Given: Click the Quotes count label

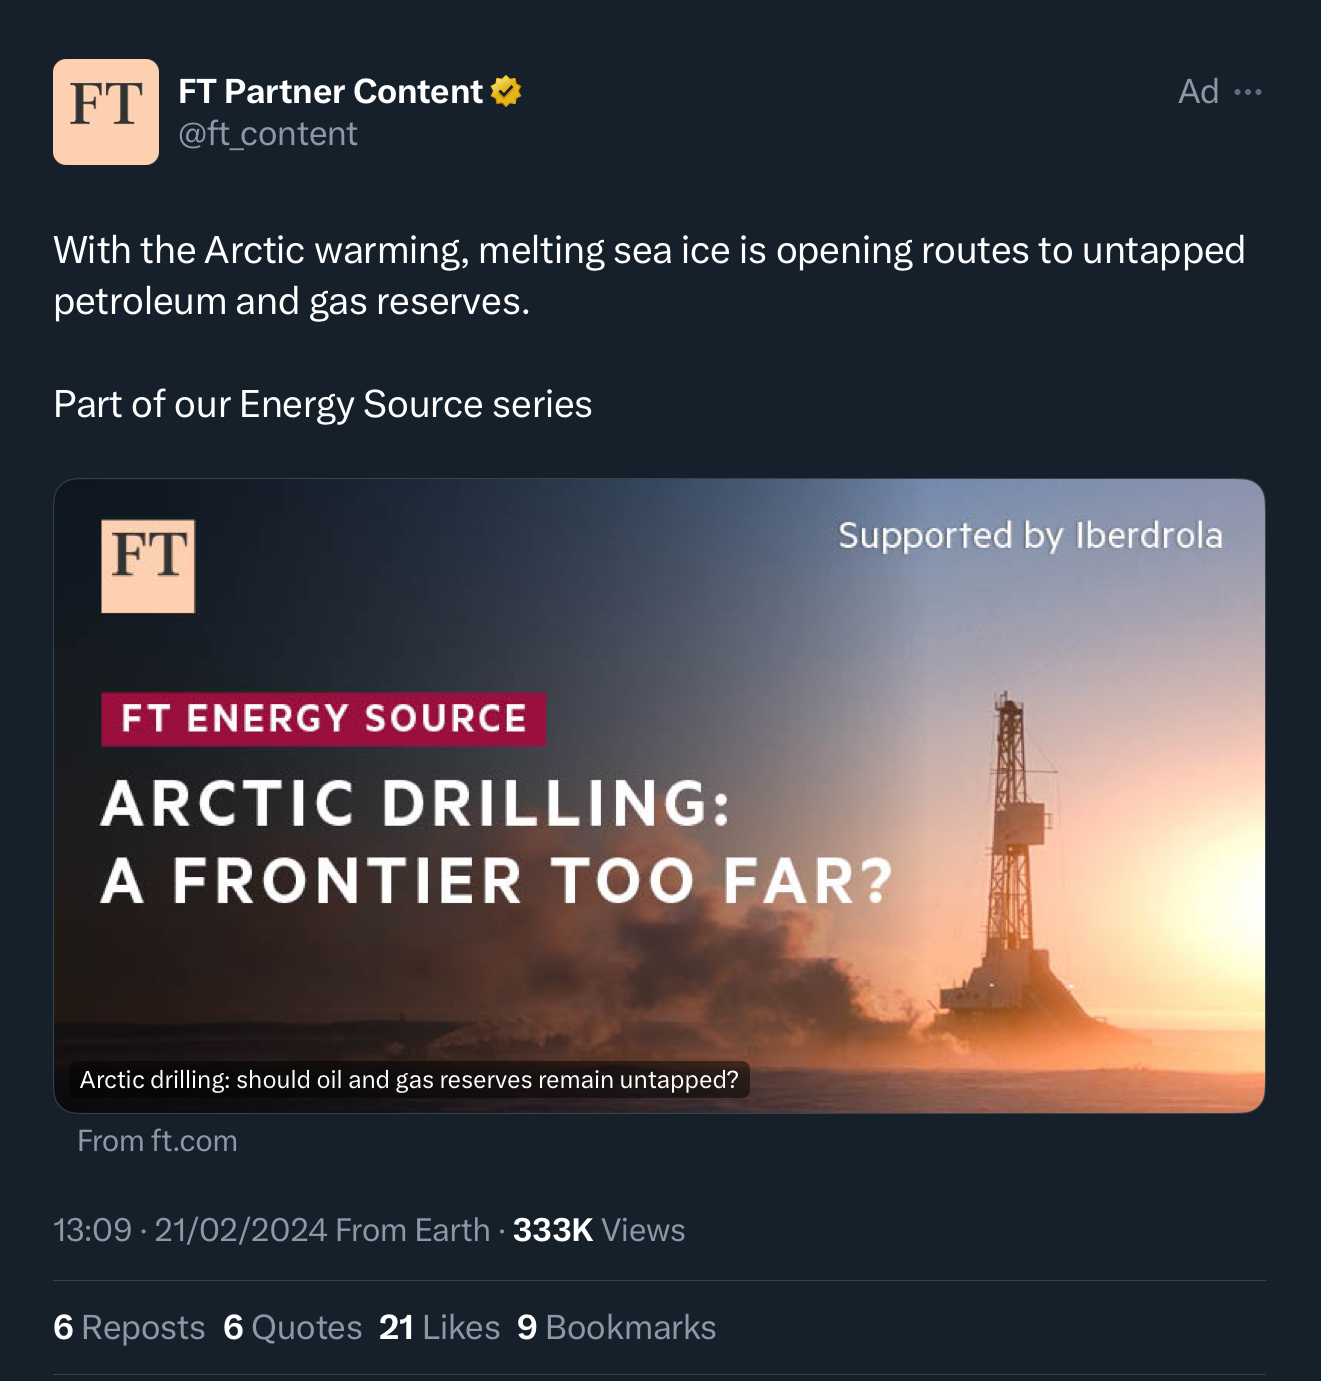Looking at the screenshot, I should pyautogui.click(x=292, y=1327).
